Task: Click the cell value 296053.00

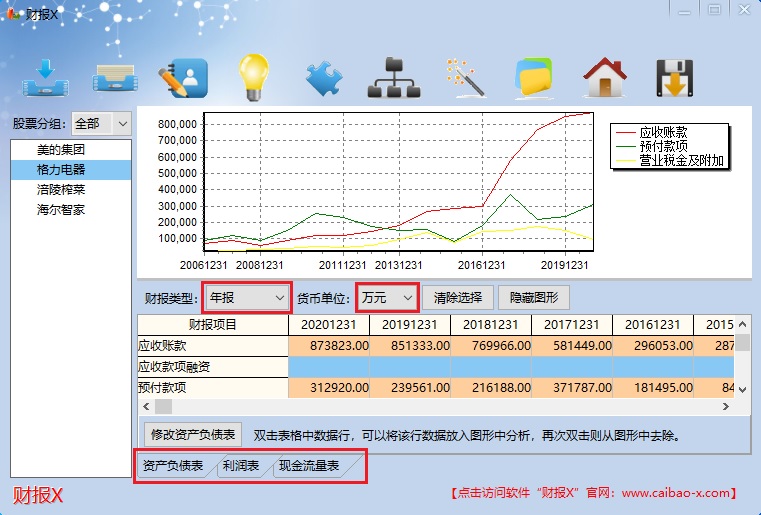Action: [653, 346]
